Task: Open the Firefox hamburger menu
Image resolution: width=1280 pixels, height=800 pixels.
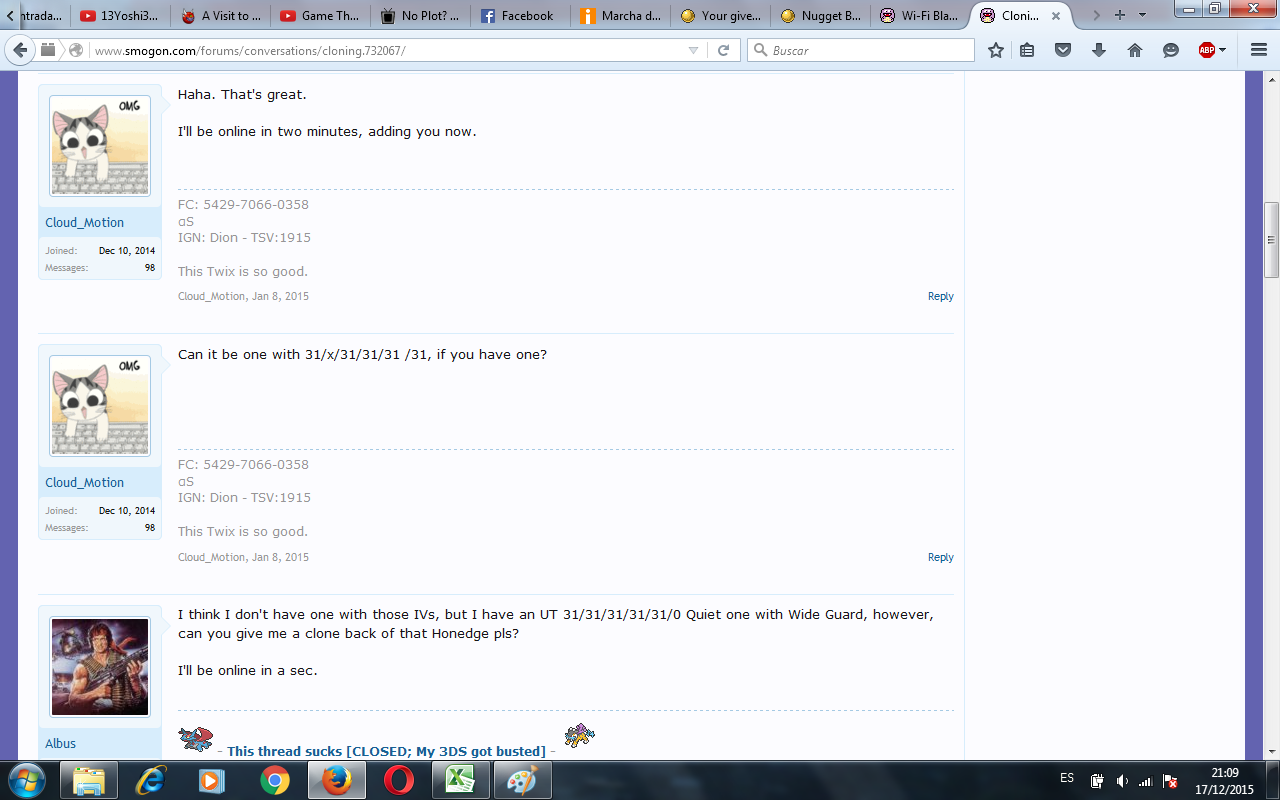Action: pyautogui.click(x=1259, y=50)
